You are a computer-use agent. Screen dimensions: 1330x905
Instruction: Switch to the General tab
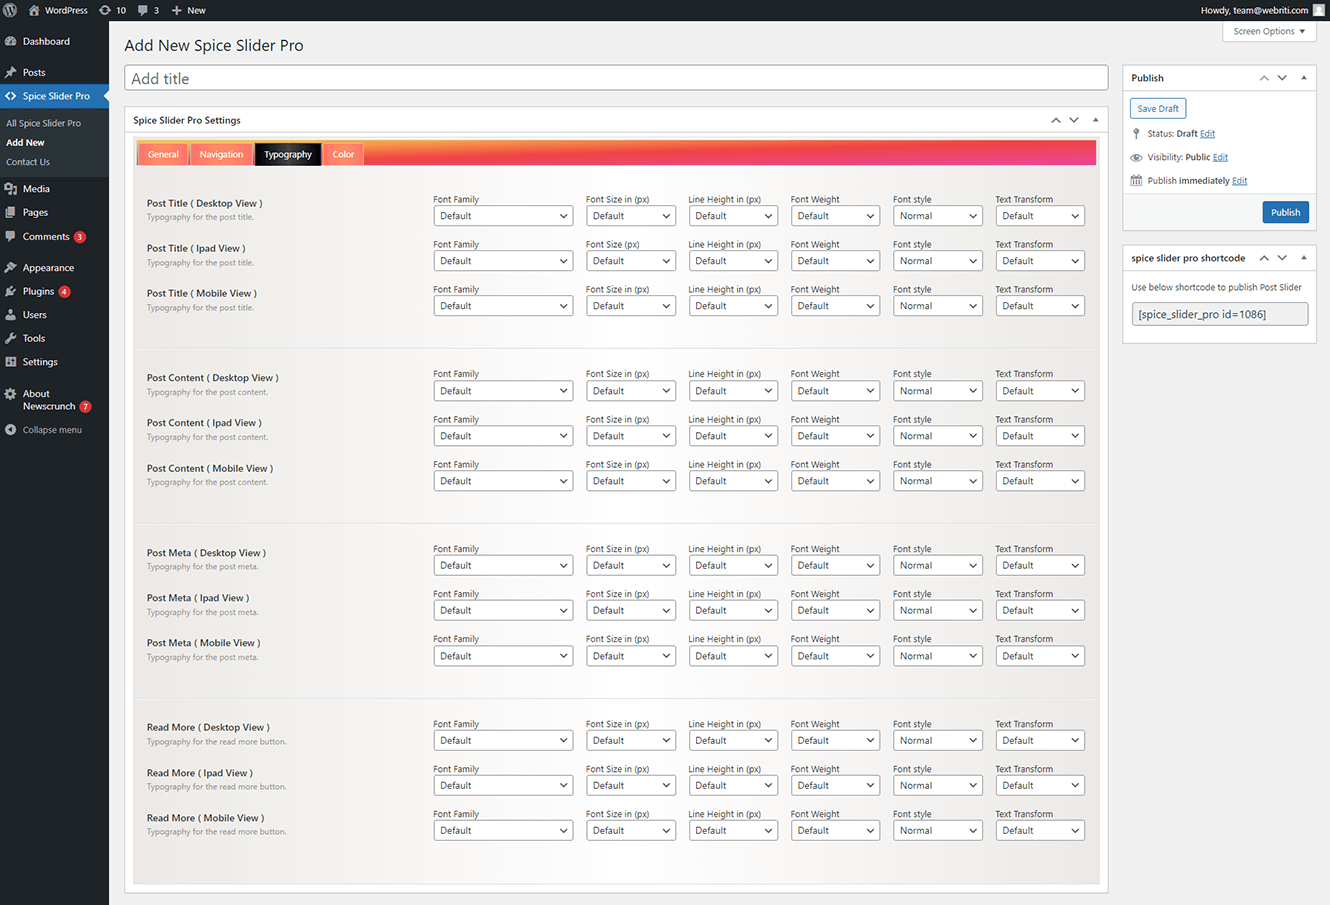click(163, 154)
